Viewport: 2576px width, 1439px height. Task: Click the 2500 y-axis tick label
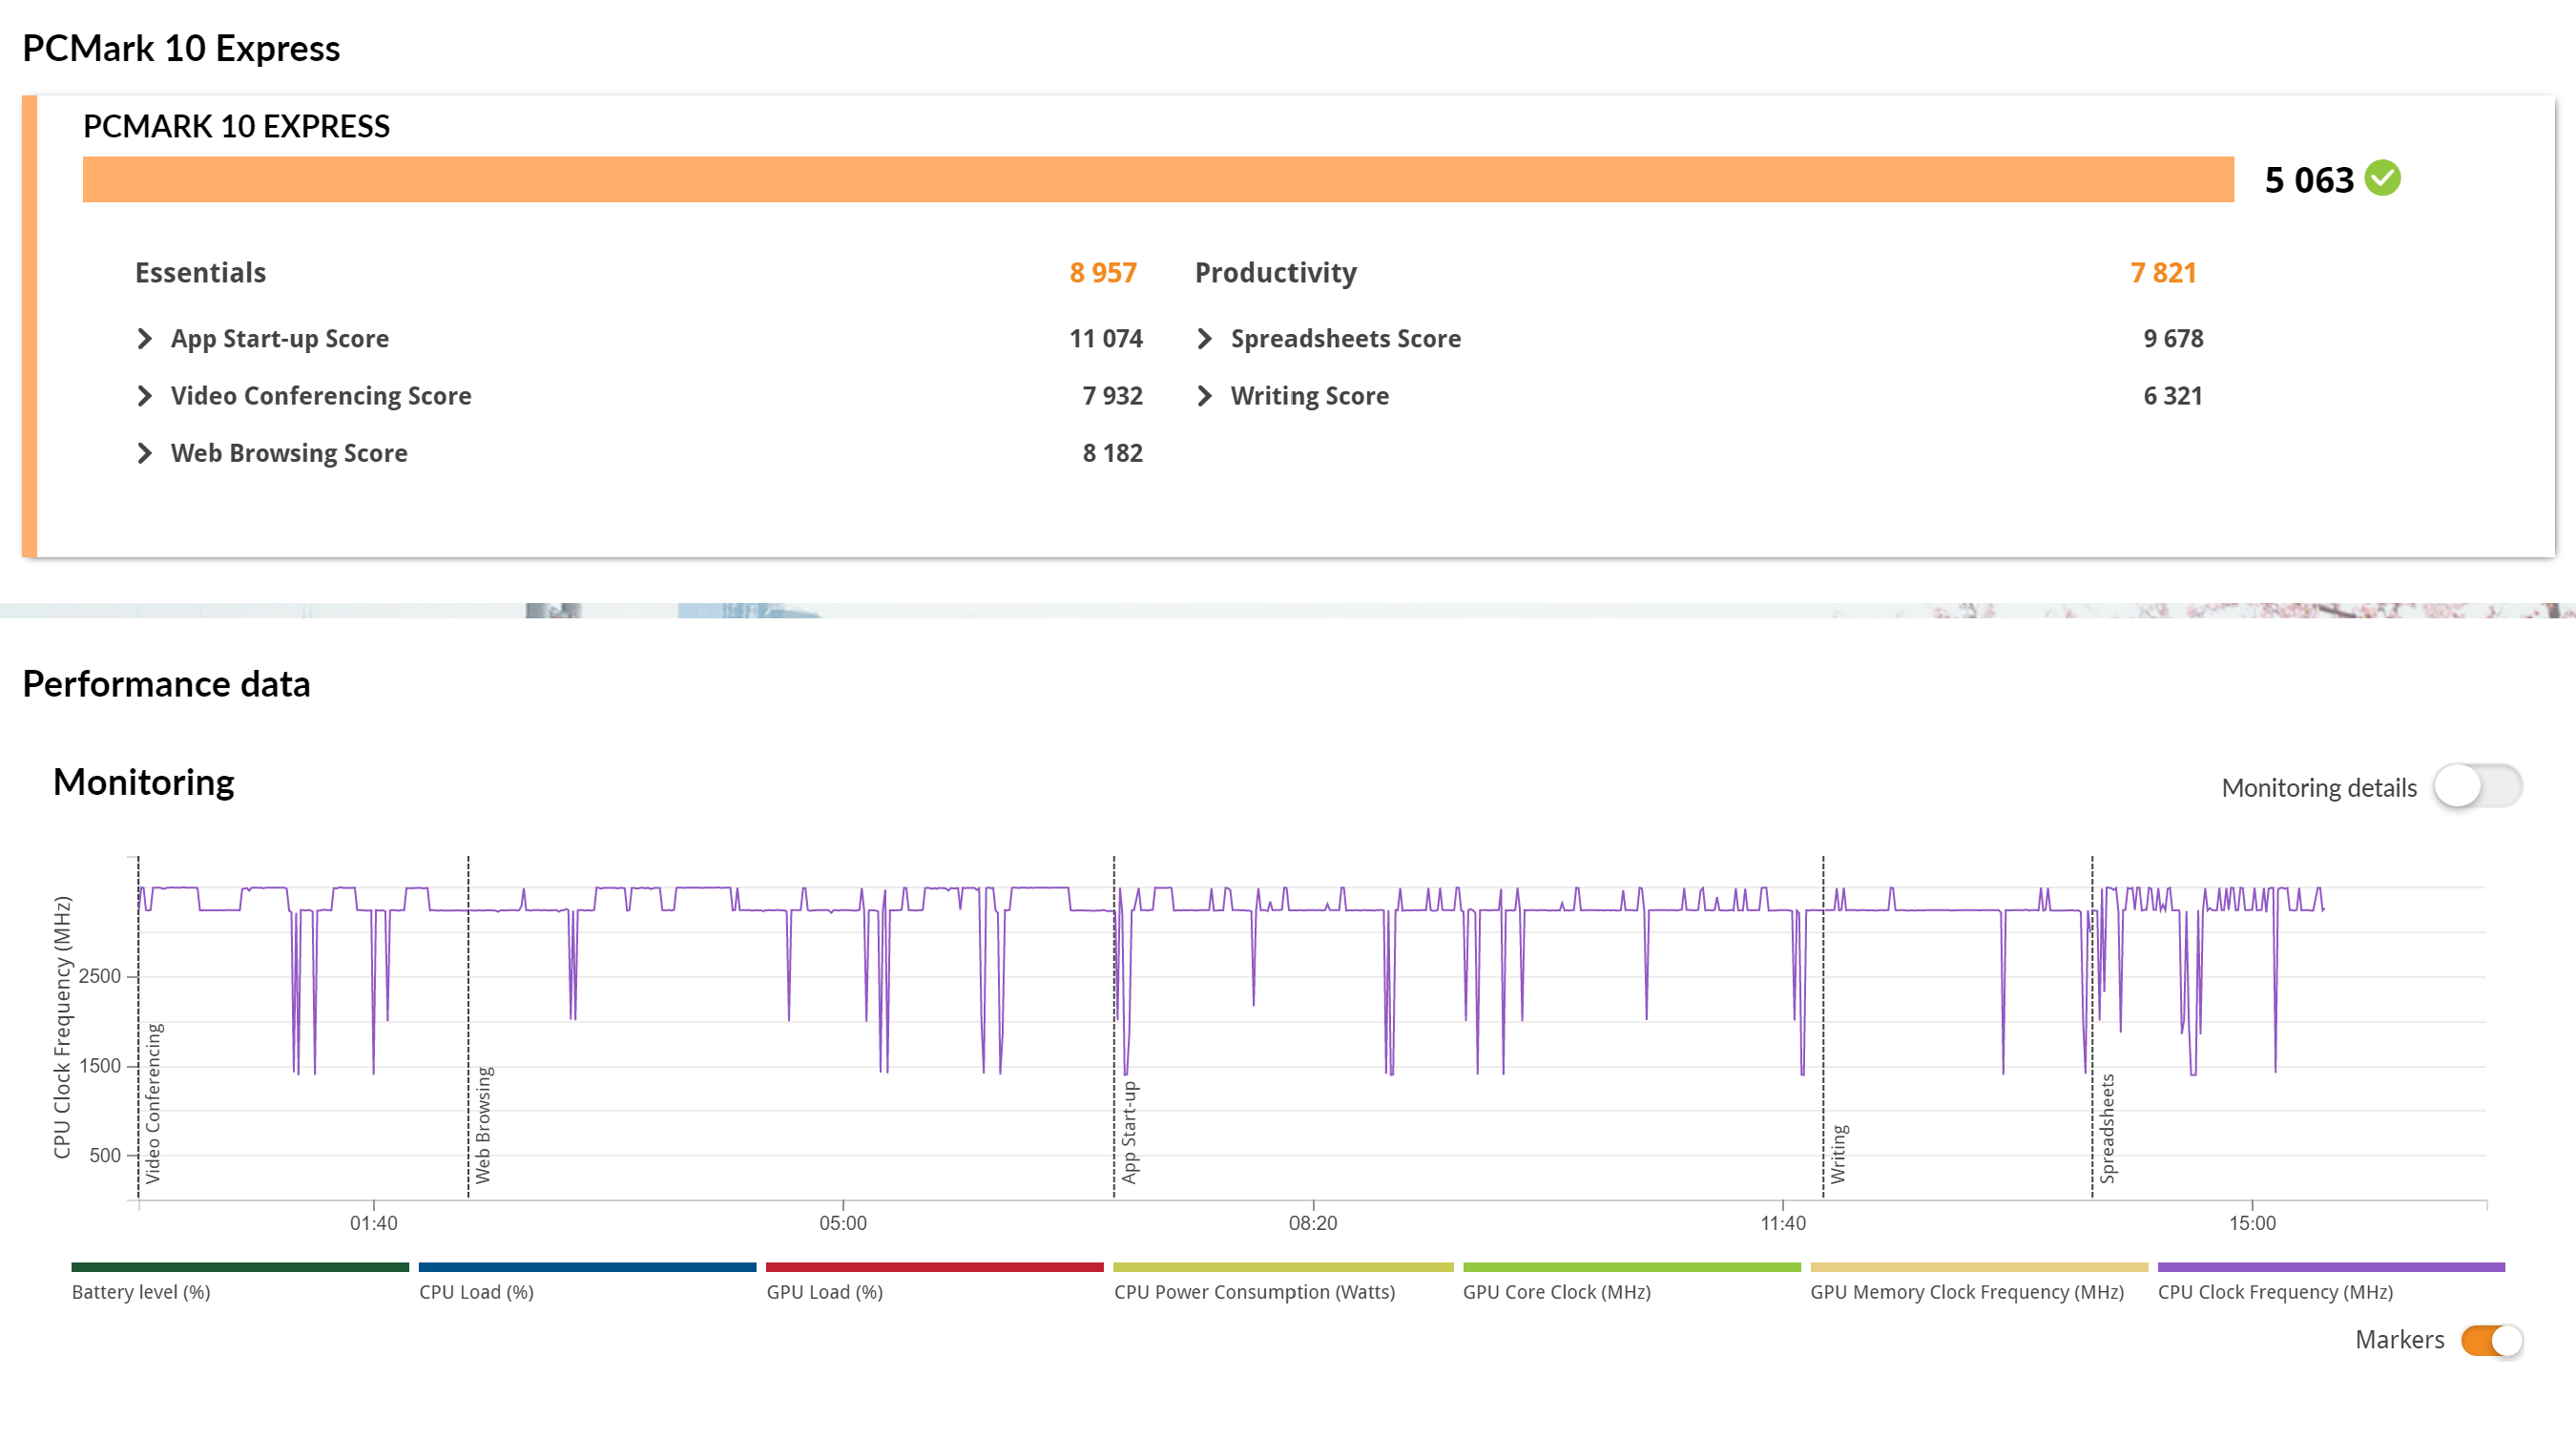99,976
